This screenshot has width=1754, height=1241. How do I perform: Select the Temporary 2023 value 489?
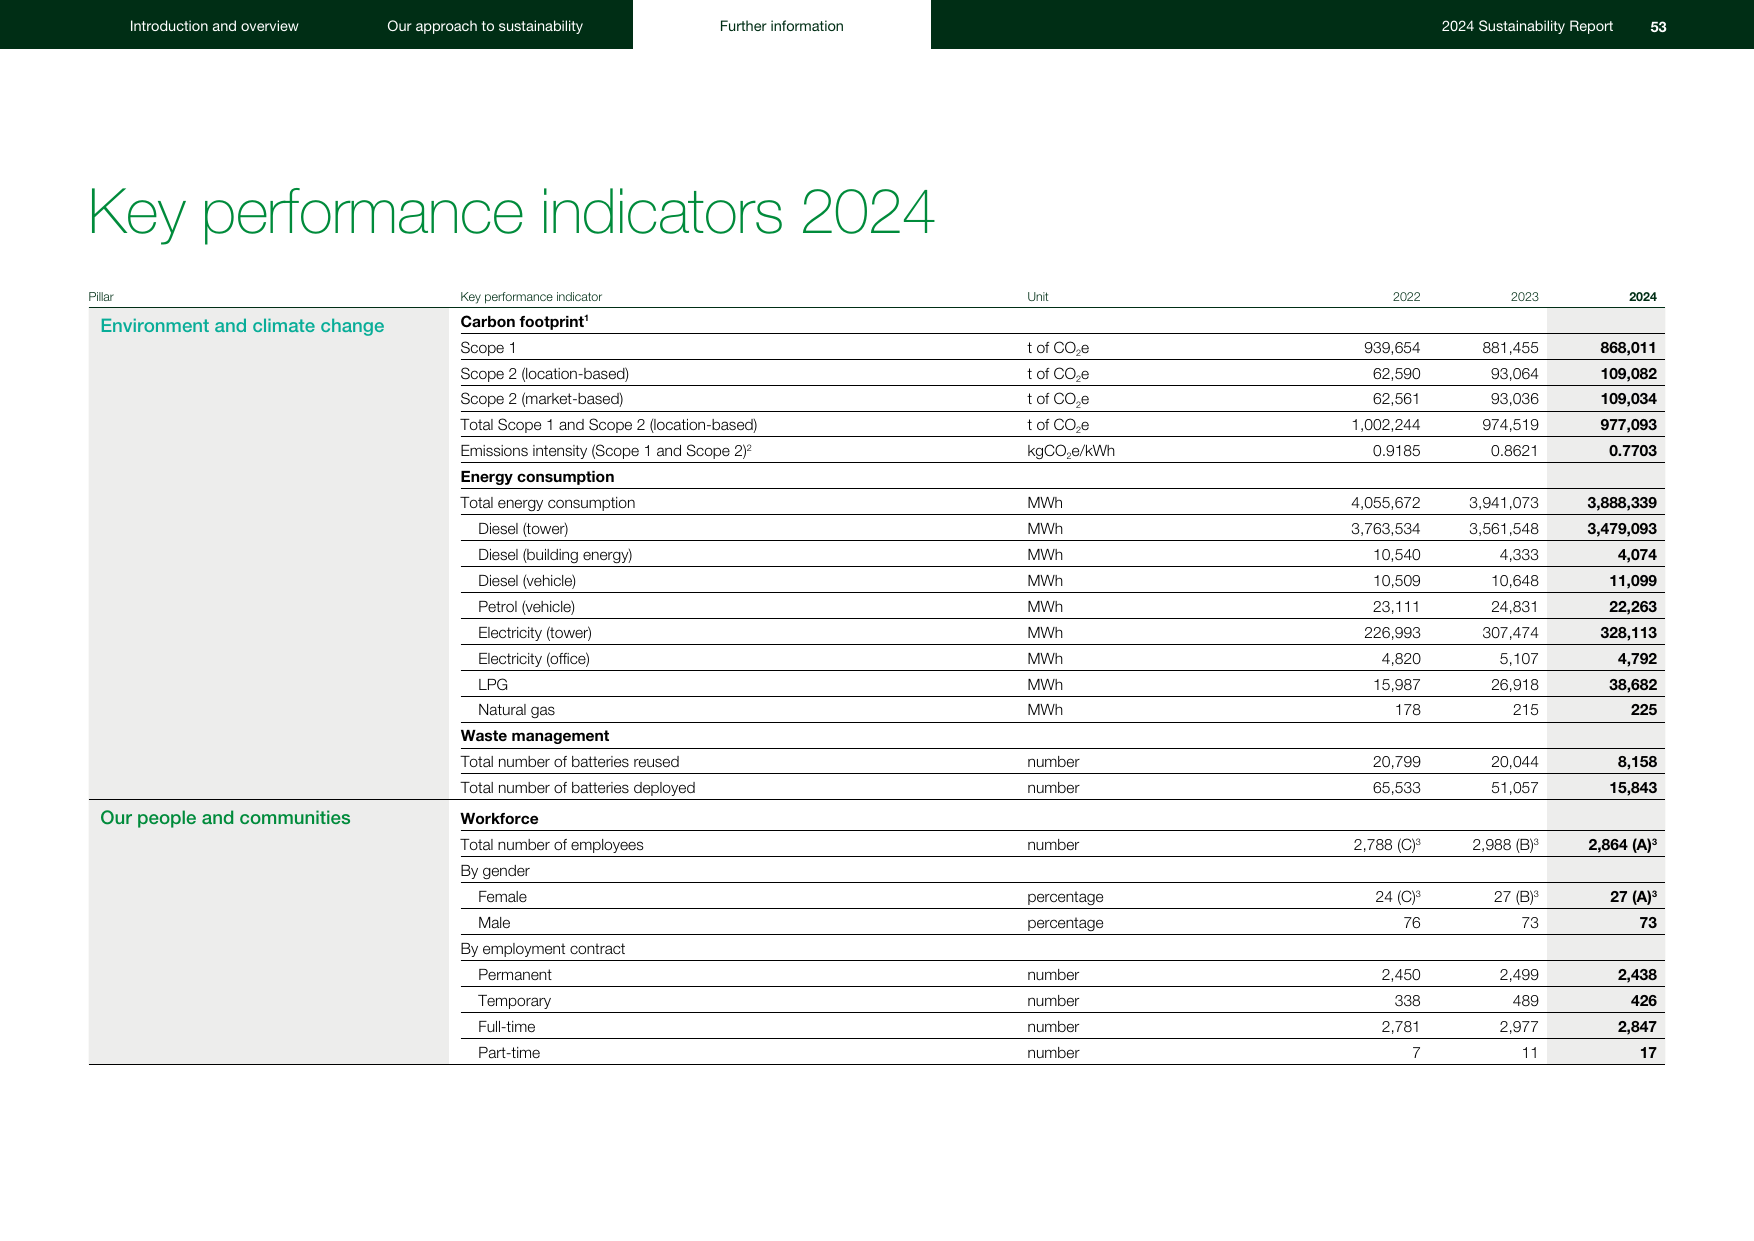(1526, 1001)
